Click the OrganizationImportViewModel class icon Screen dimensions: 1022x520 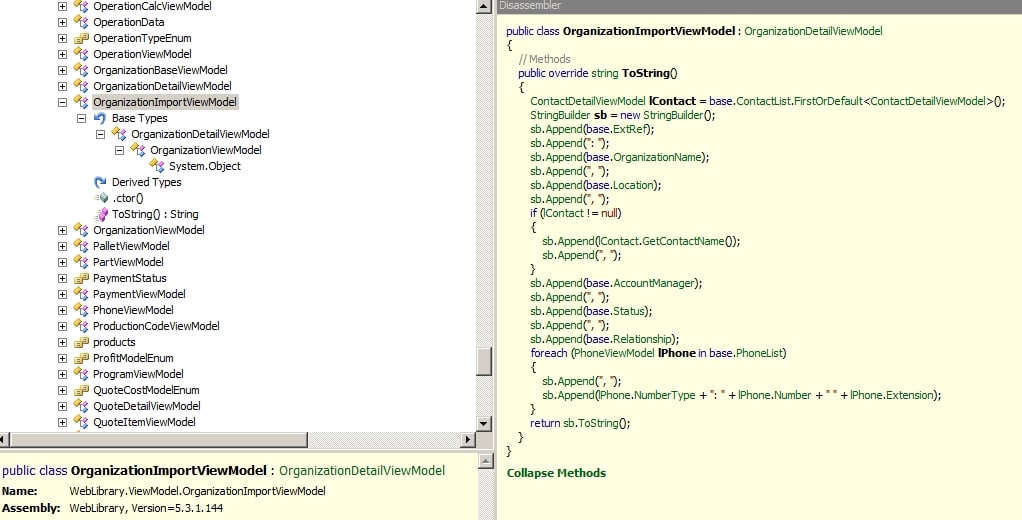click(81, 102)
